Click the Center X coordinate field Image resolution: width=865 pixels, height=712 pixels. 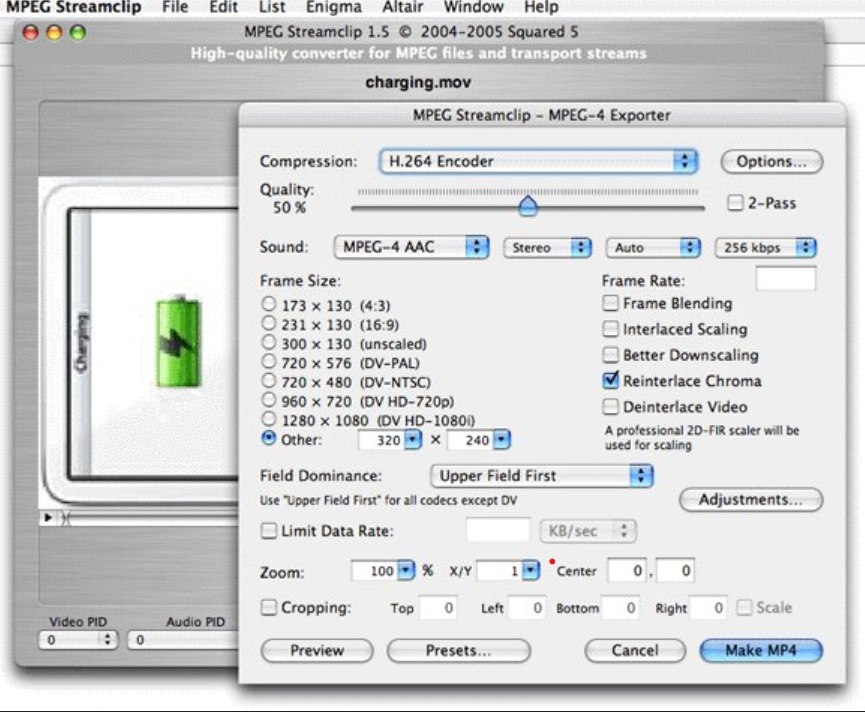coord(627,571)
